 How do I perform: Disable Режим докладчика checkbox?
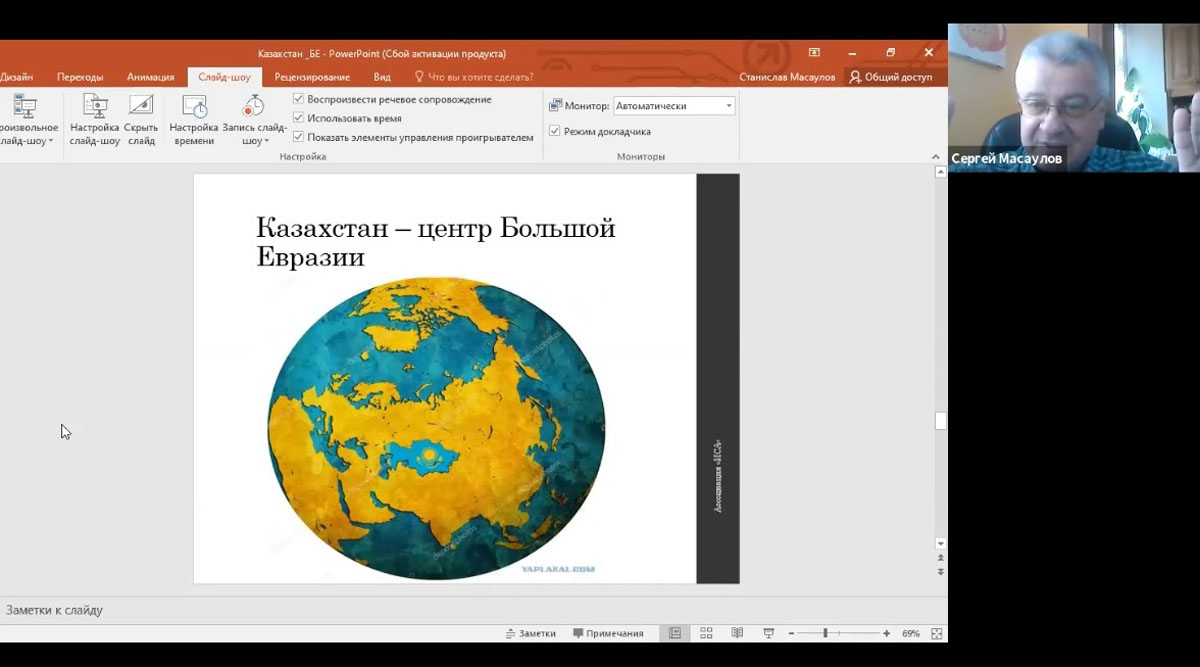(555, 131)
